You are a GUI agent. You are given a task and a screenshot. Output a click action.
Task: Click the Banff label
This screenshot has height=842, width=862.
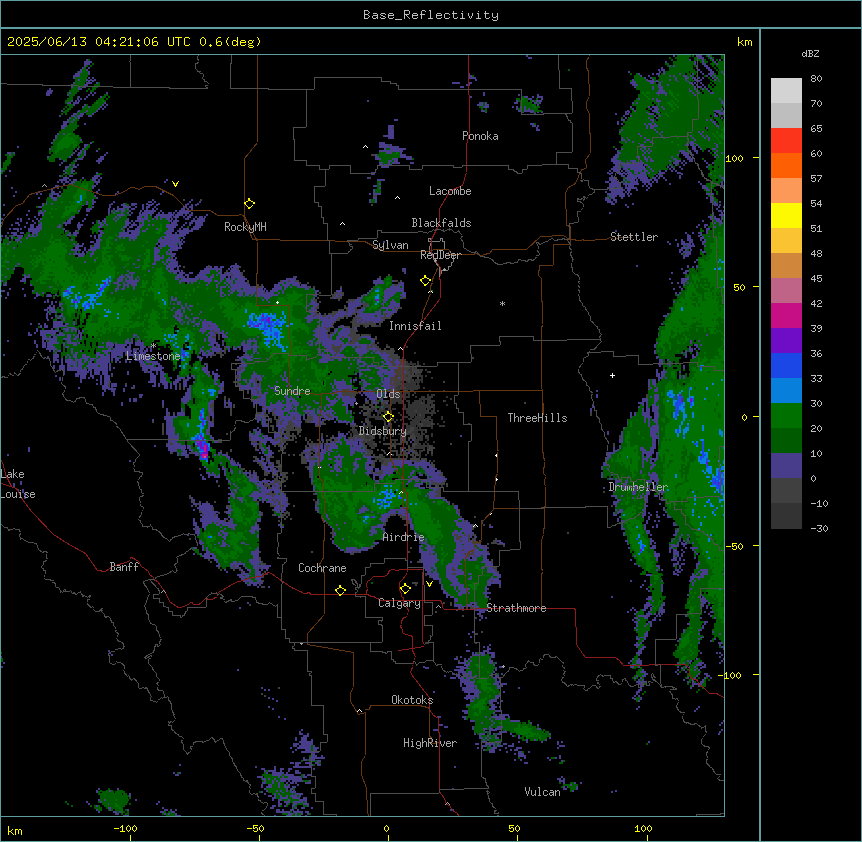pos(124,567)
